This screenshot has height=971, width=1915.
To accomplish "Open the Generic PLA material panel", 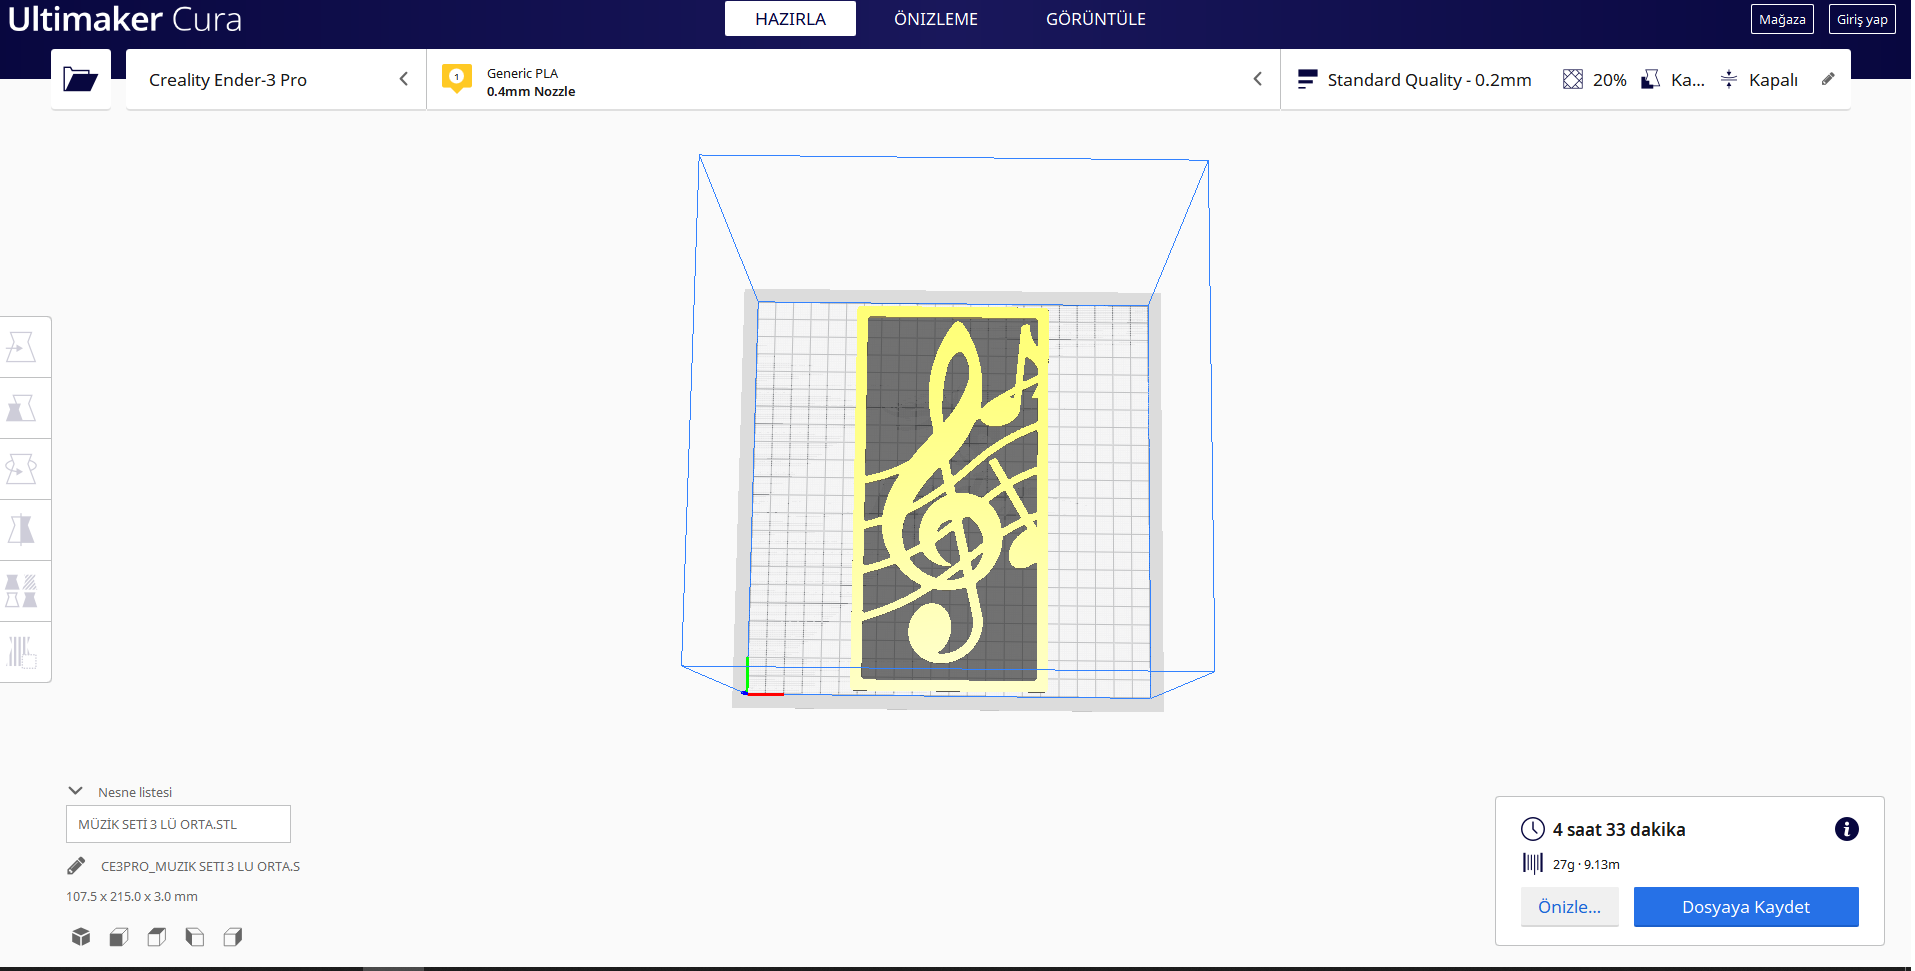I will click(x=850, y=79).
